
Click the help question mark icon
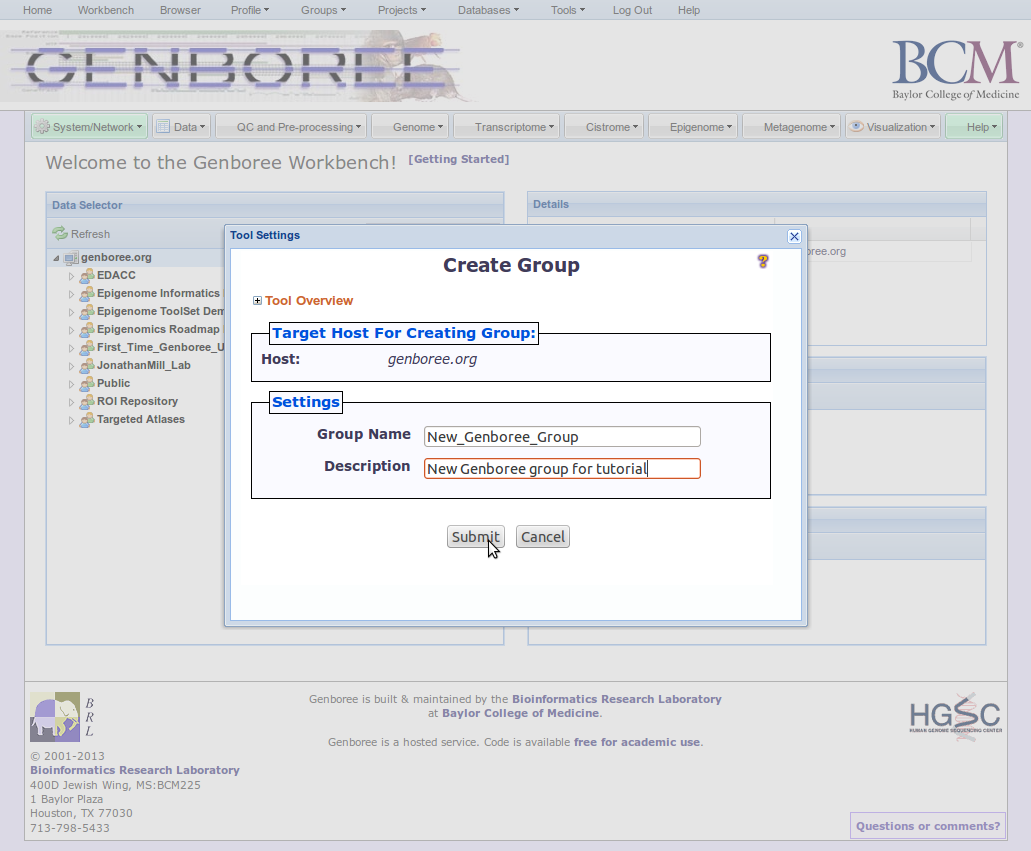tap(763, 261)
